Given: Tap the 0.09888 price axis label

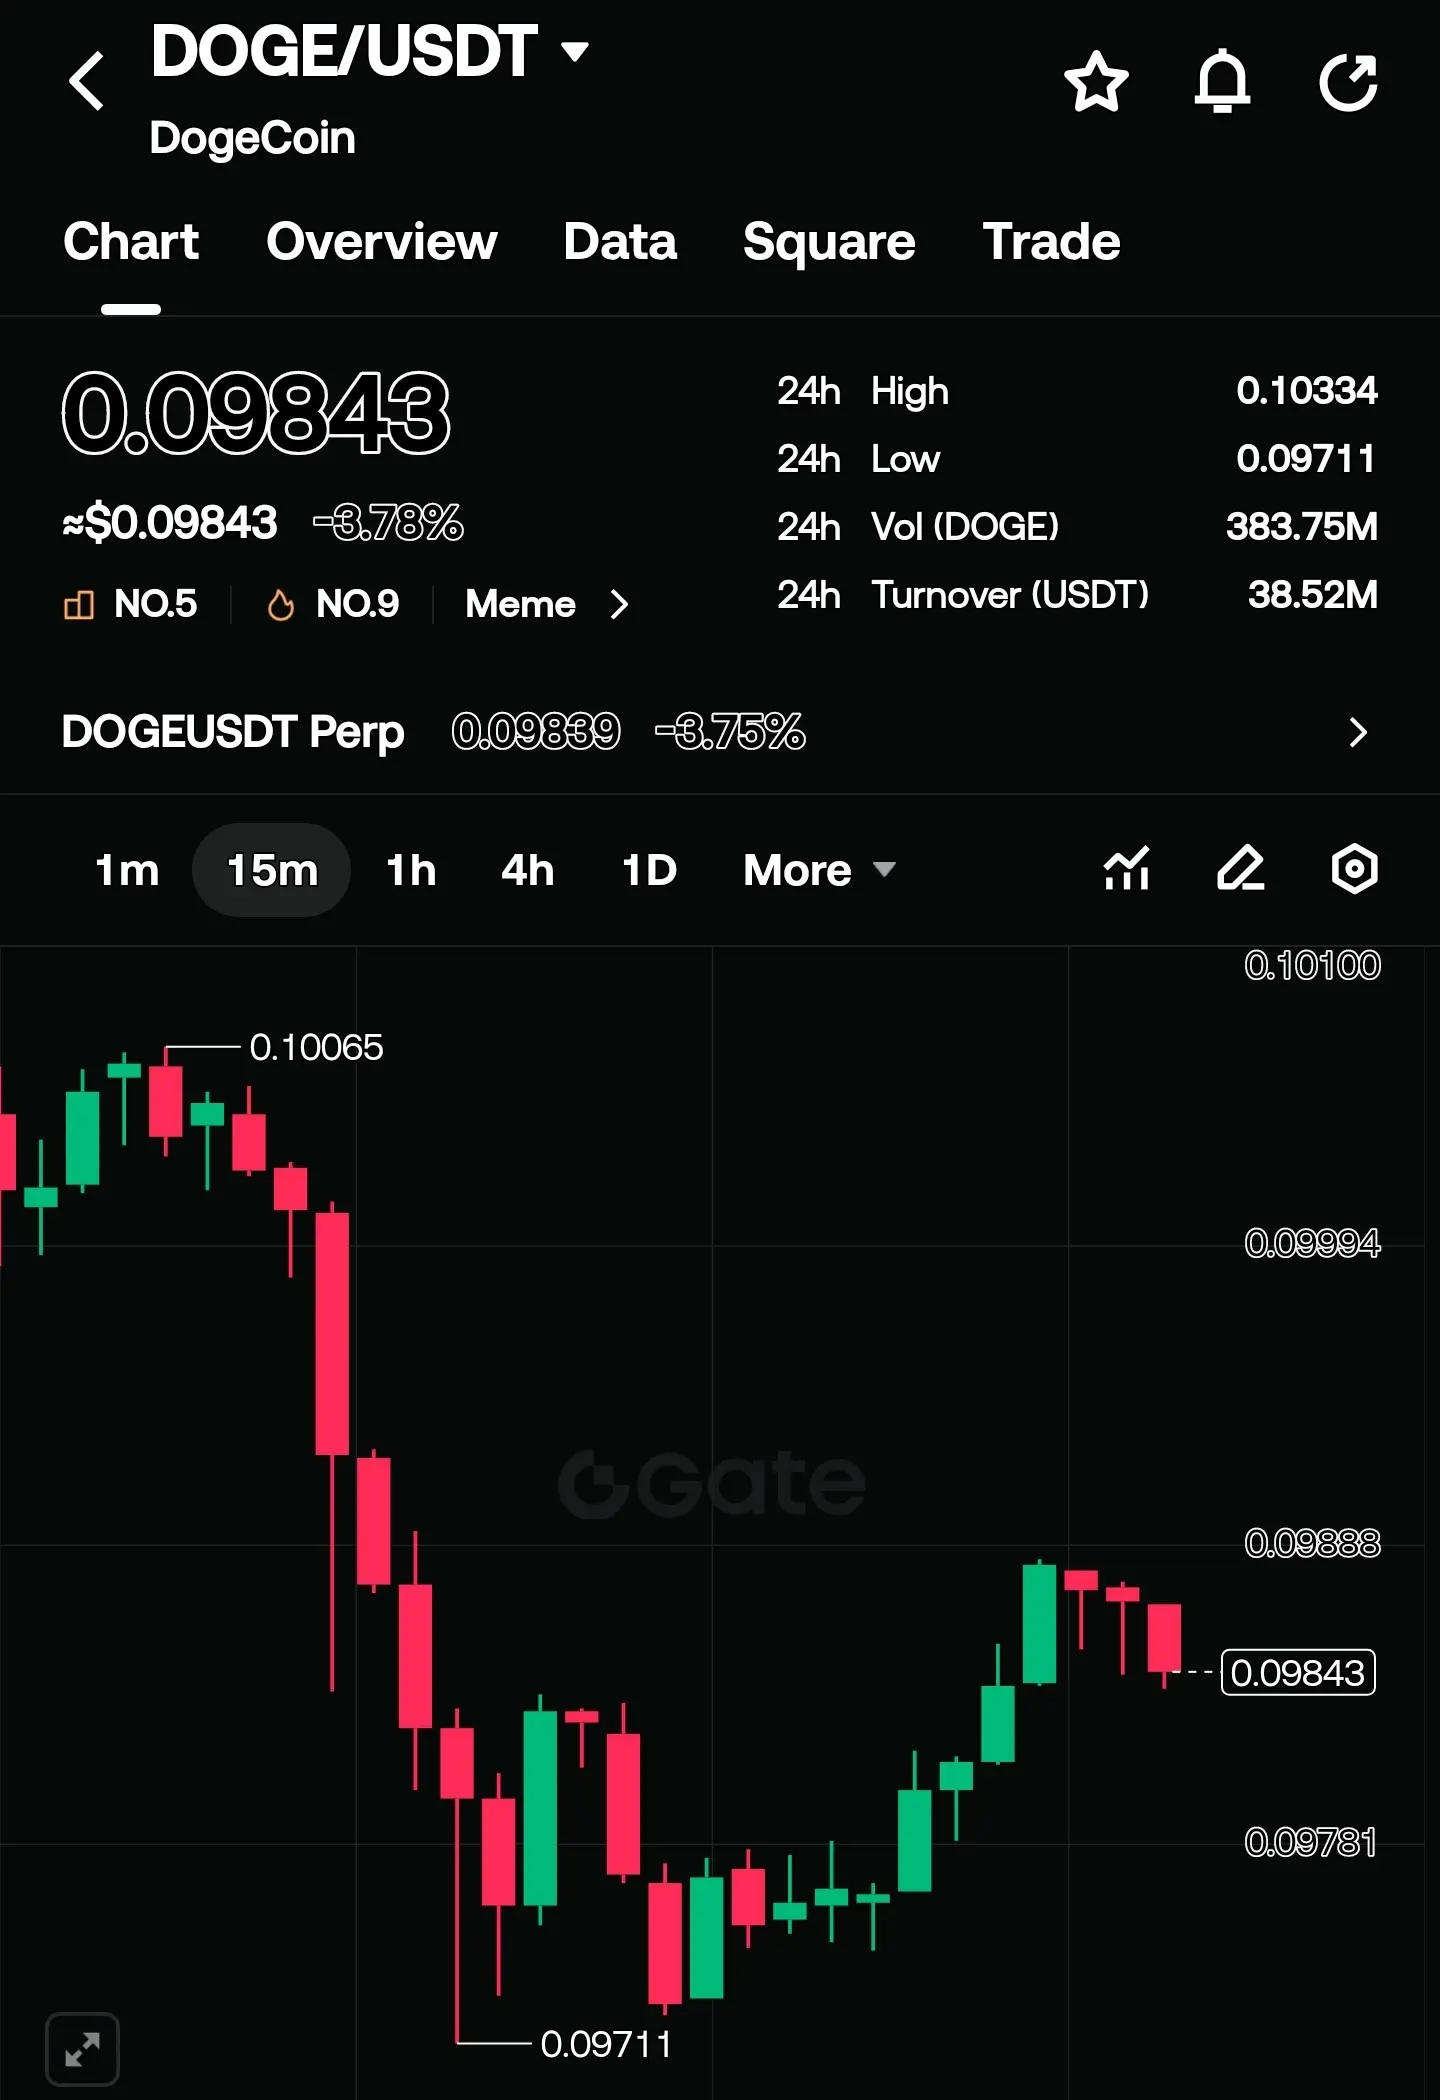Looking at the screenshot, I should pyautogui.click(x=1312, y=1544).
